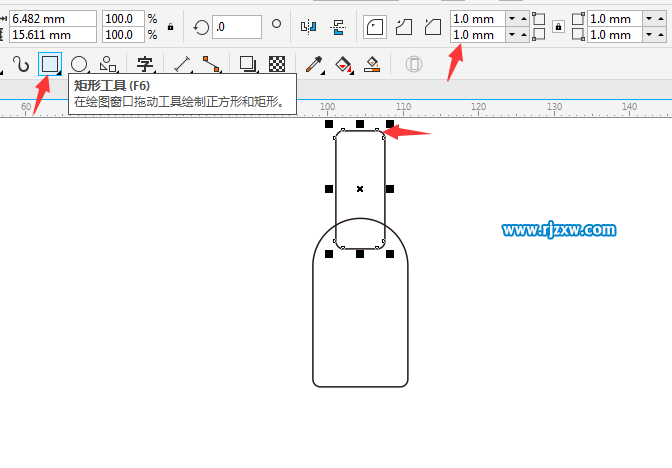Screen dimensions: 672x468
Task: Click the top-left corner radius 1.0 mm field
Action: tap(478, 19)
